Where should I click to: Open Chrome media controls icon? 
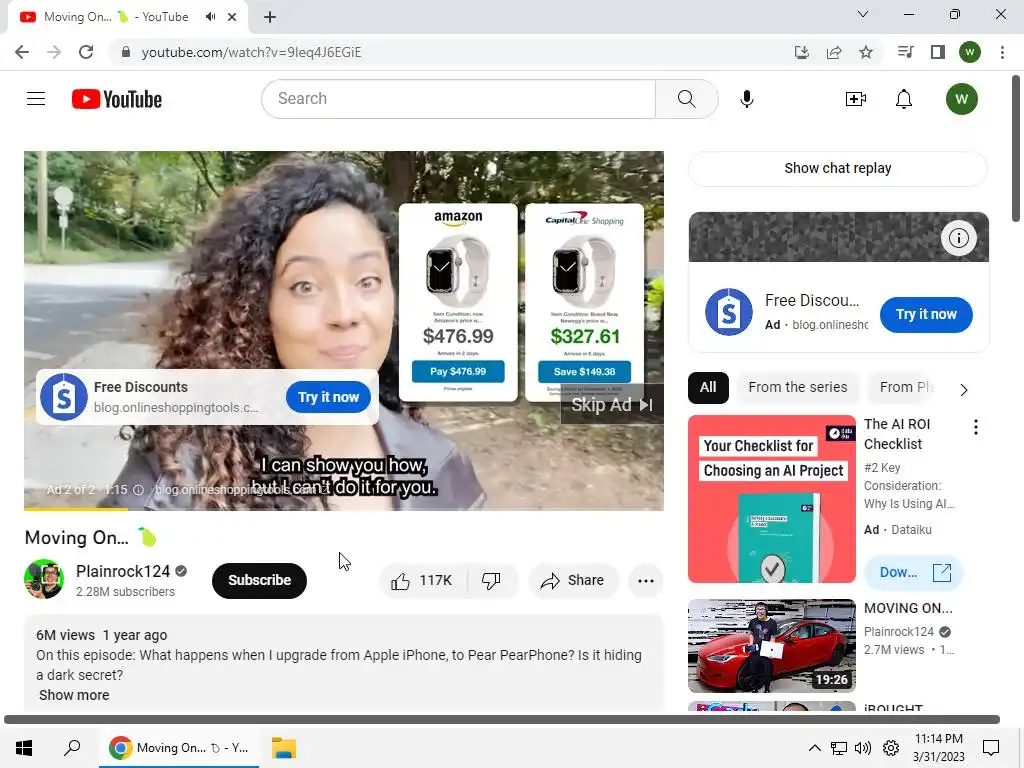click(x=905, y=52)
